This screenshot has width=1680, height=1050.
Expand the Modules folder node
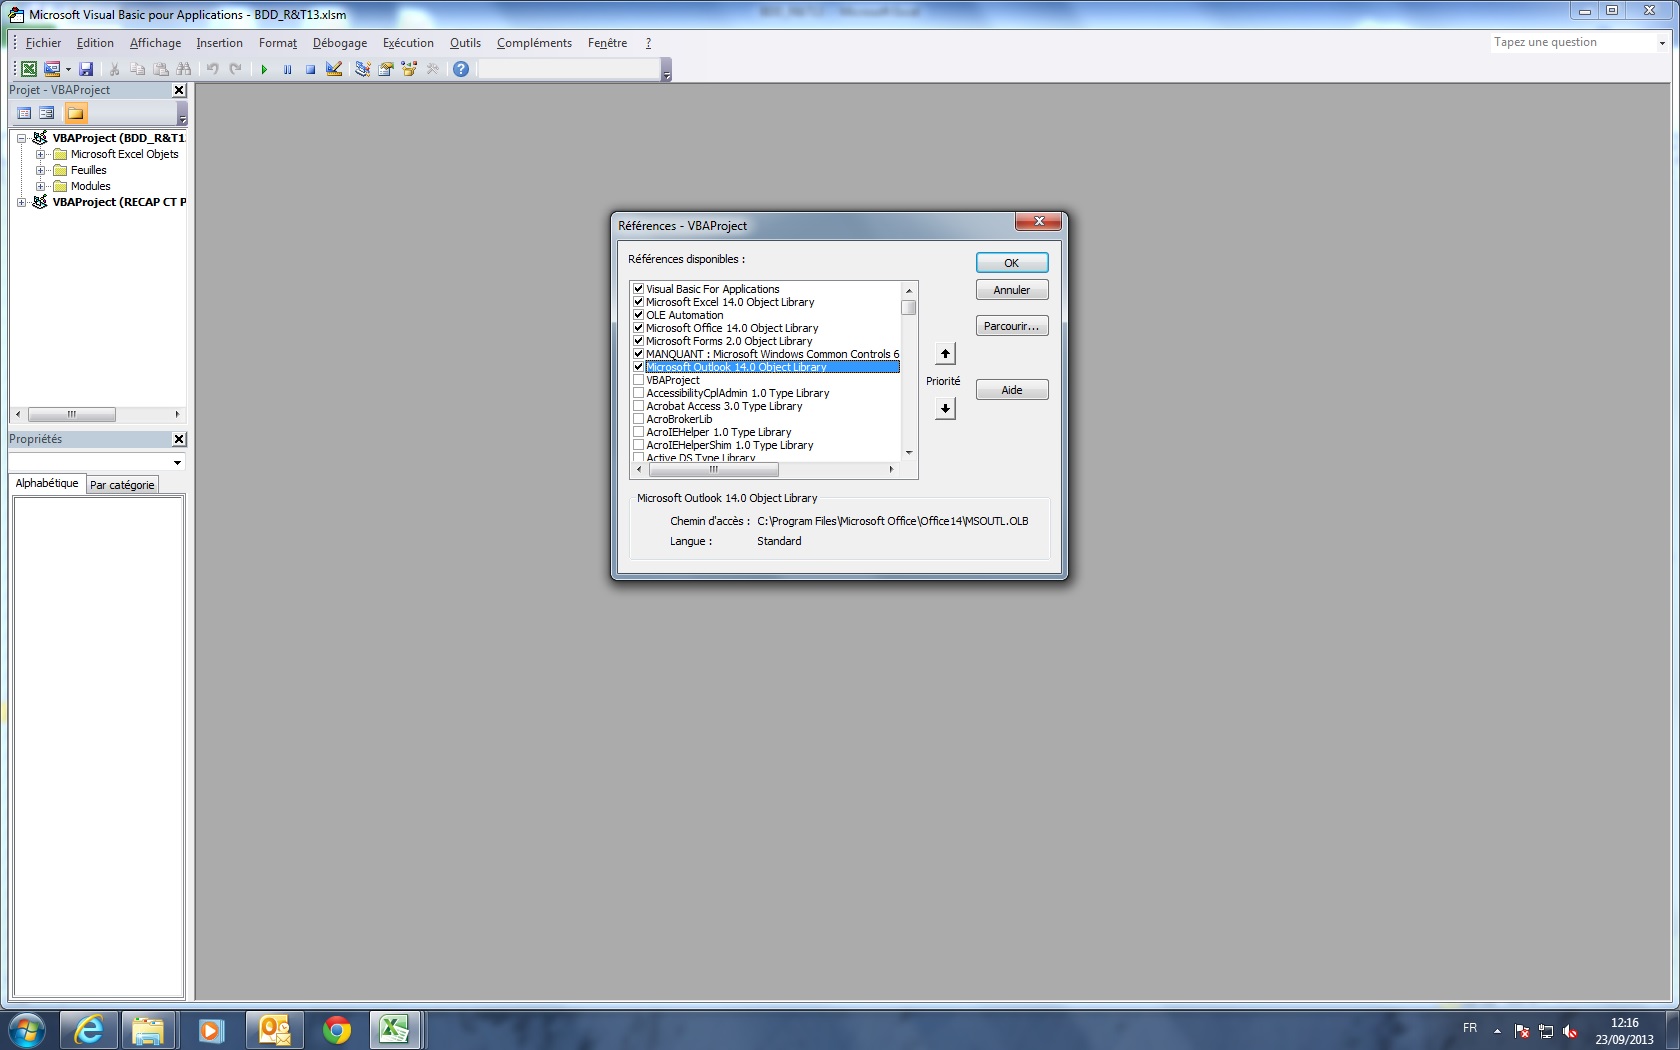point(40,186)
